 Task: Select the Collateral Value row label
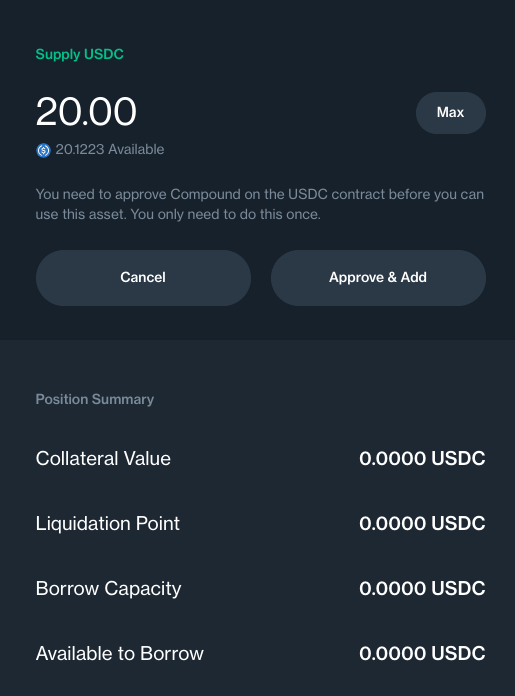click(103, 459)
